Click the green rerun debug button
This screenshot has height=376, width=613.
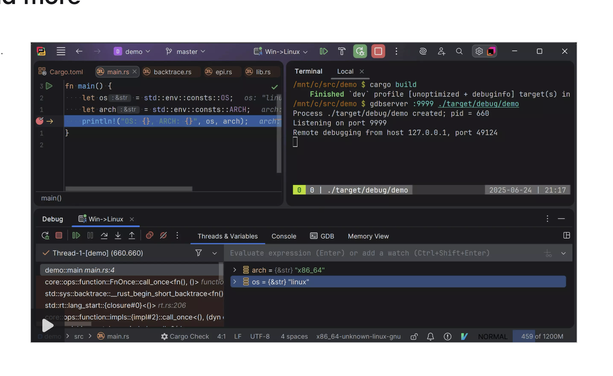coord(360,51)
